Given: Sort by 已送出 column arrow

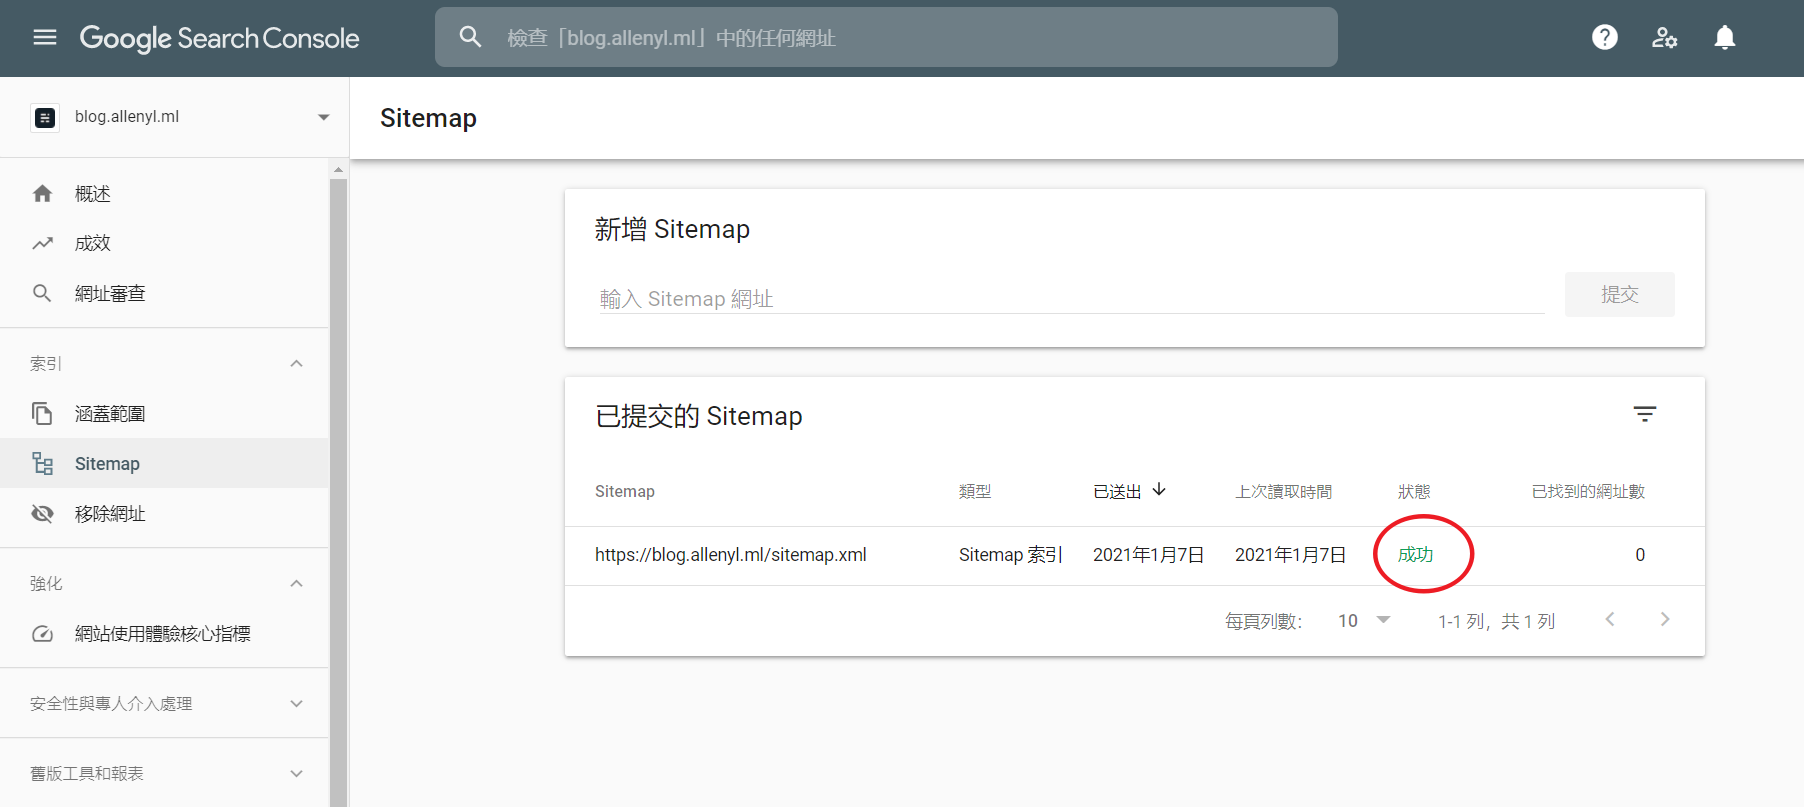Looking at the screenshot, I should 1159,490.
